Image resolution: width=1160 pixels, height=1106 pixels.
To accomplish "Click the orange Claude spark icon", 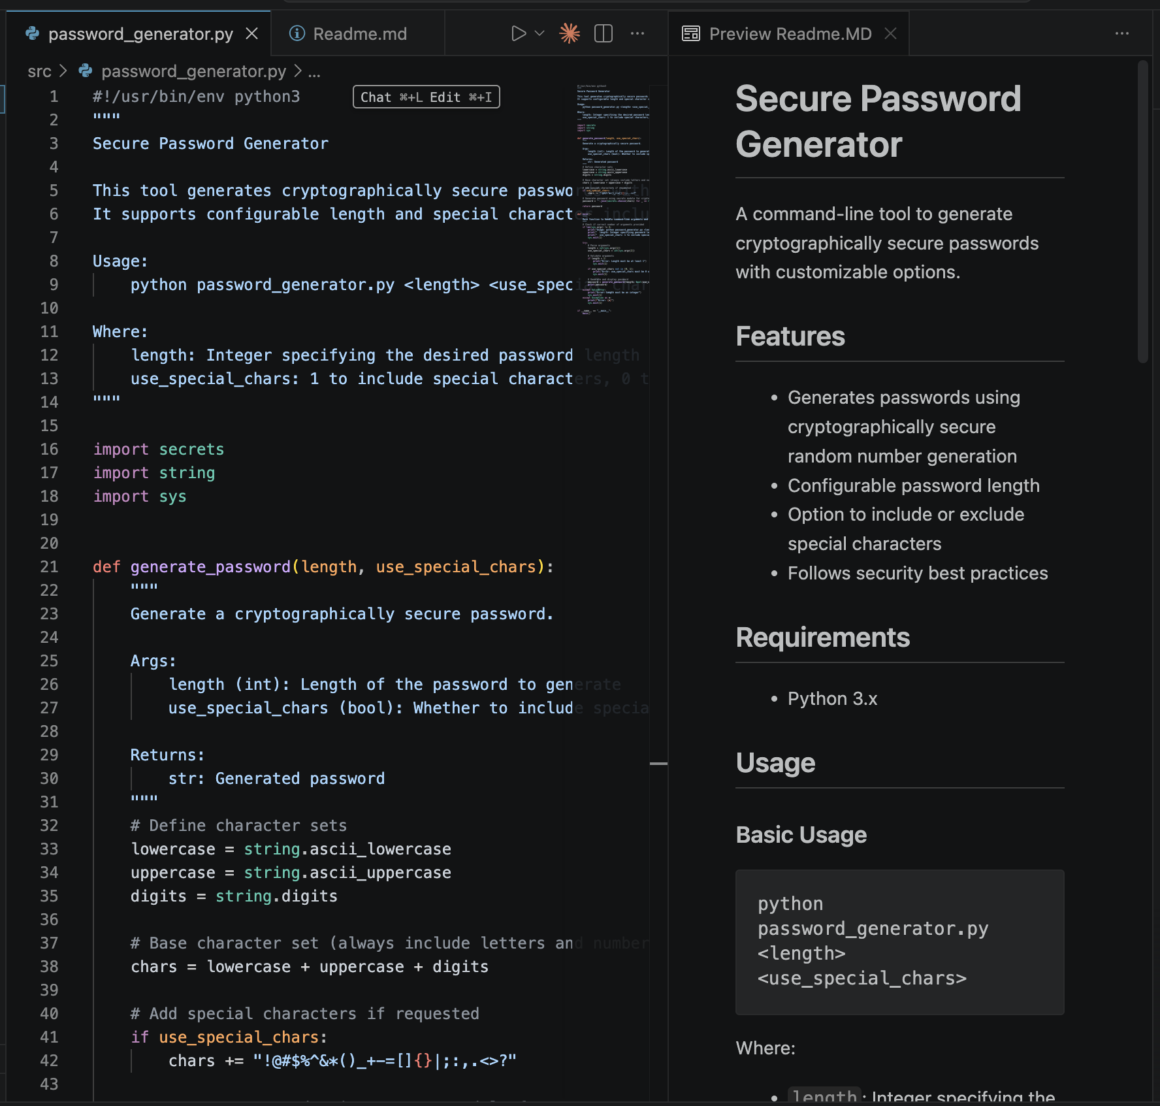I will [569, 33].
